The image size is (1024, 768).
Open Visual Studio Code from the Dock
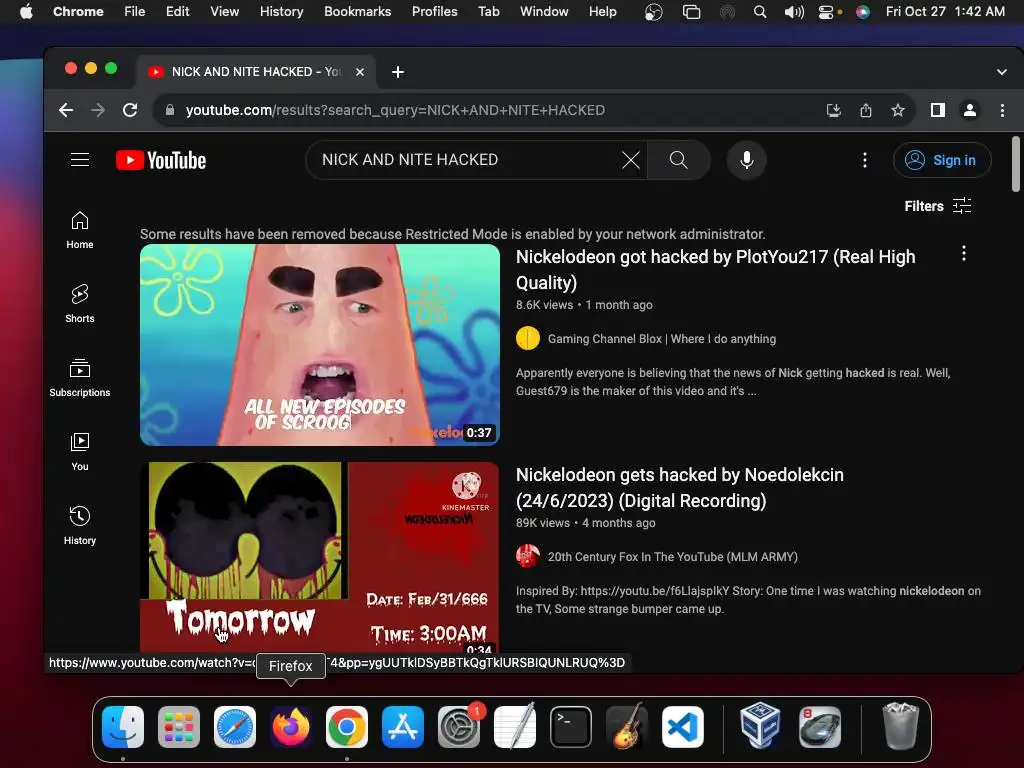click(682, 727)
